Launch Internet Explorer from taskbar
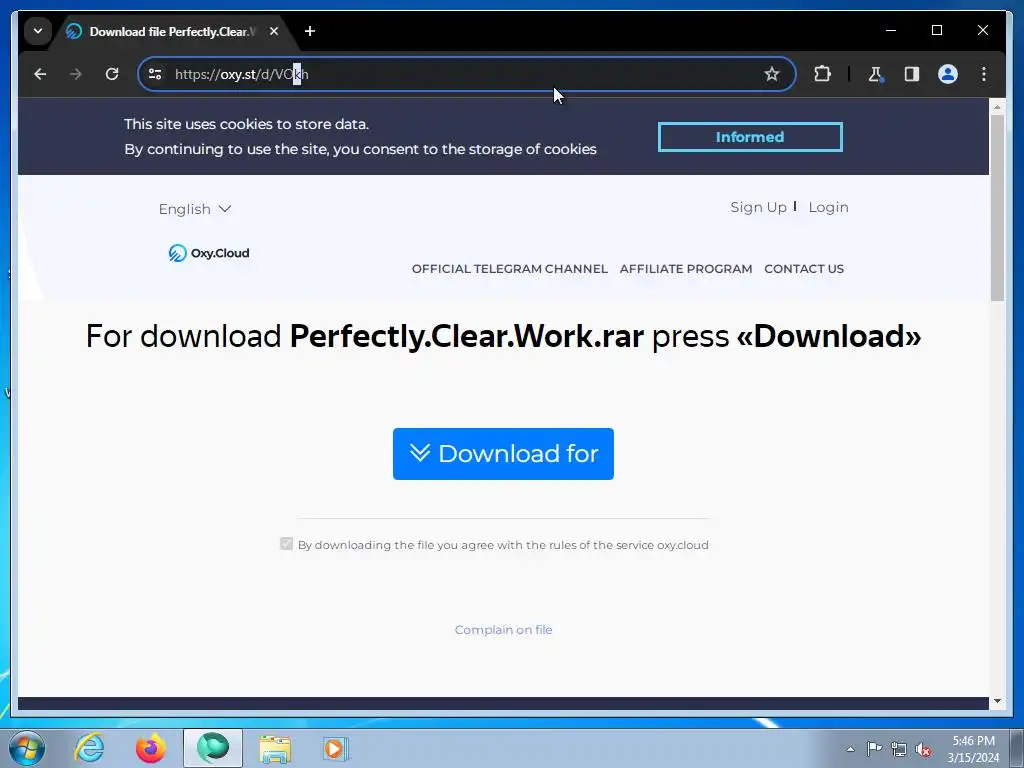The width and height of the screenshot is (1024, 768). (x=89, y=748)
